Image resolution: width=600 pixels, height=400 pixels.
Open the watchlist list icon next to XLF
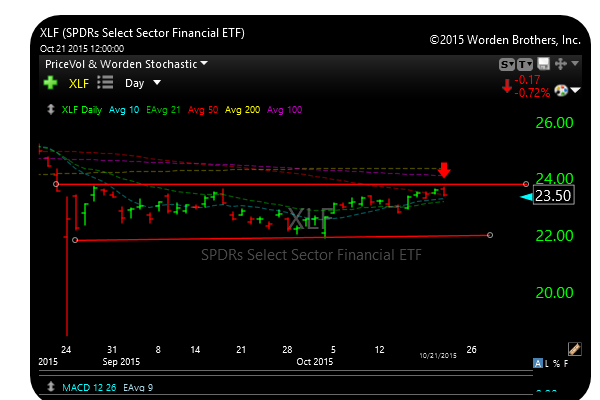point(105,82)
